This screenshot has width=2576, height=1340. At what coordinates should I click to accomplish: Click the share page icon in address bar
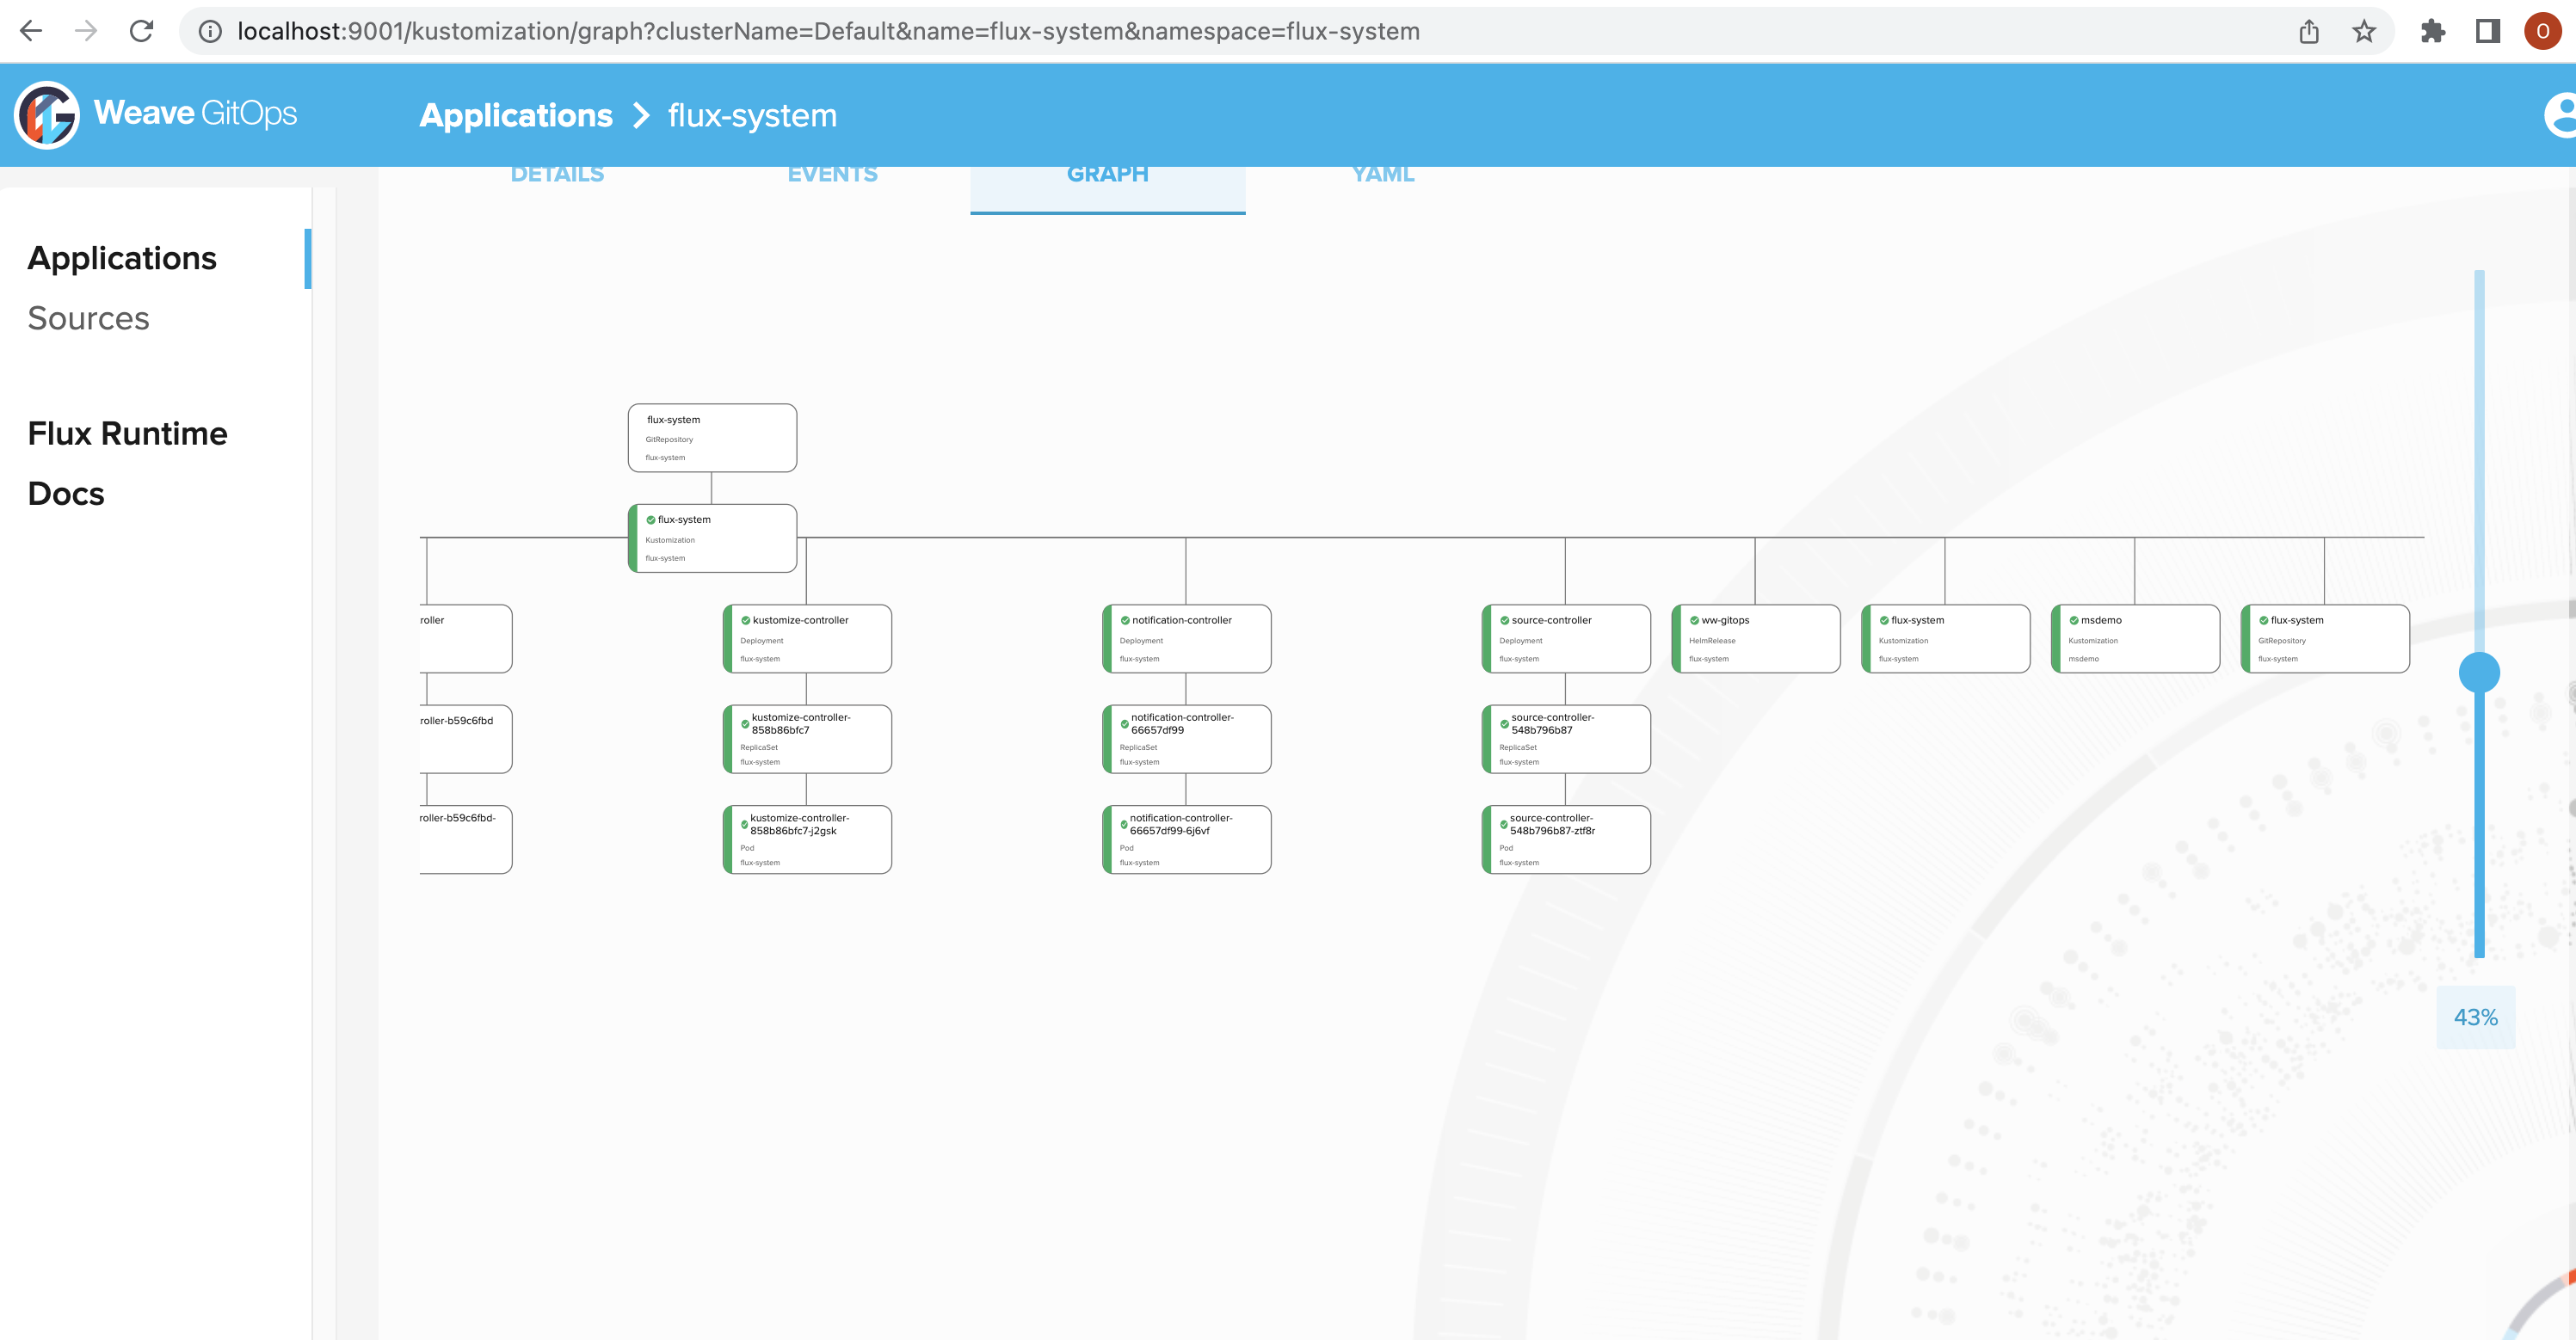2309,31
